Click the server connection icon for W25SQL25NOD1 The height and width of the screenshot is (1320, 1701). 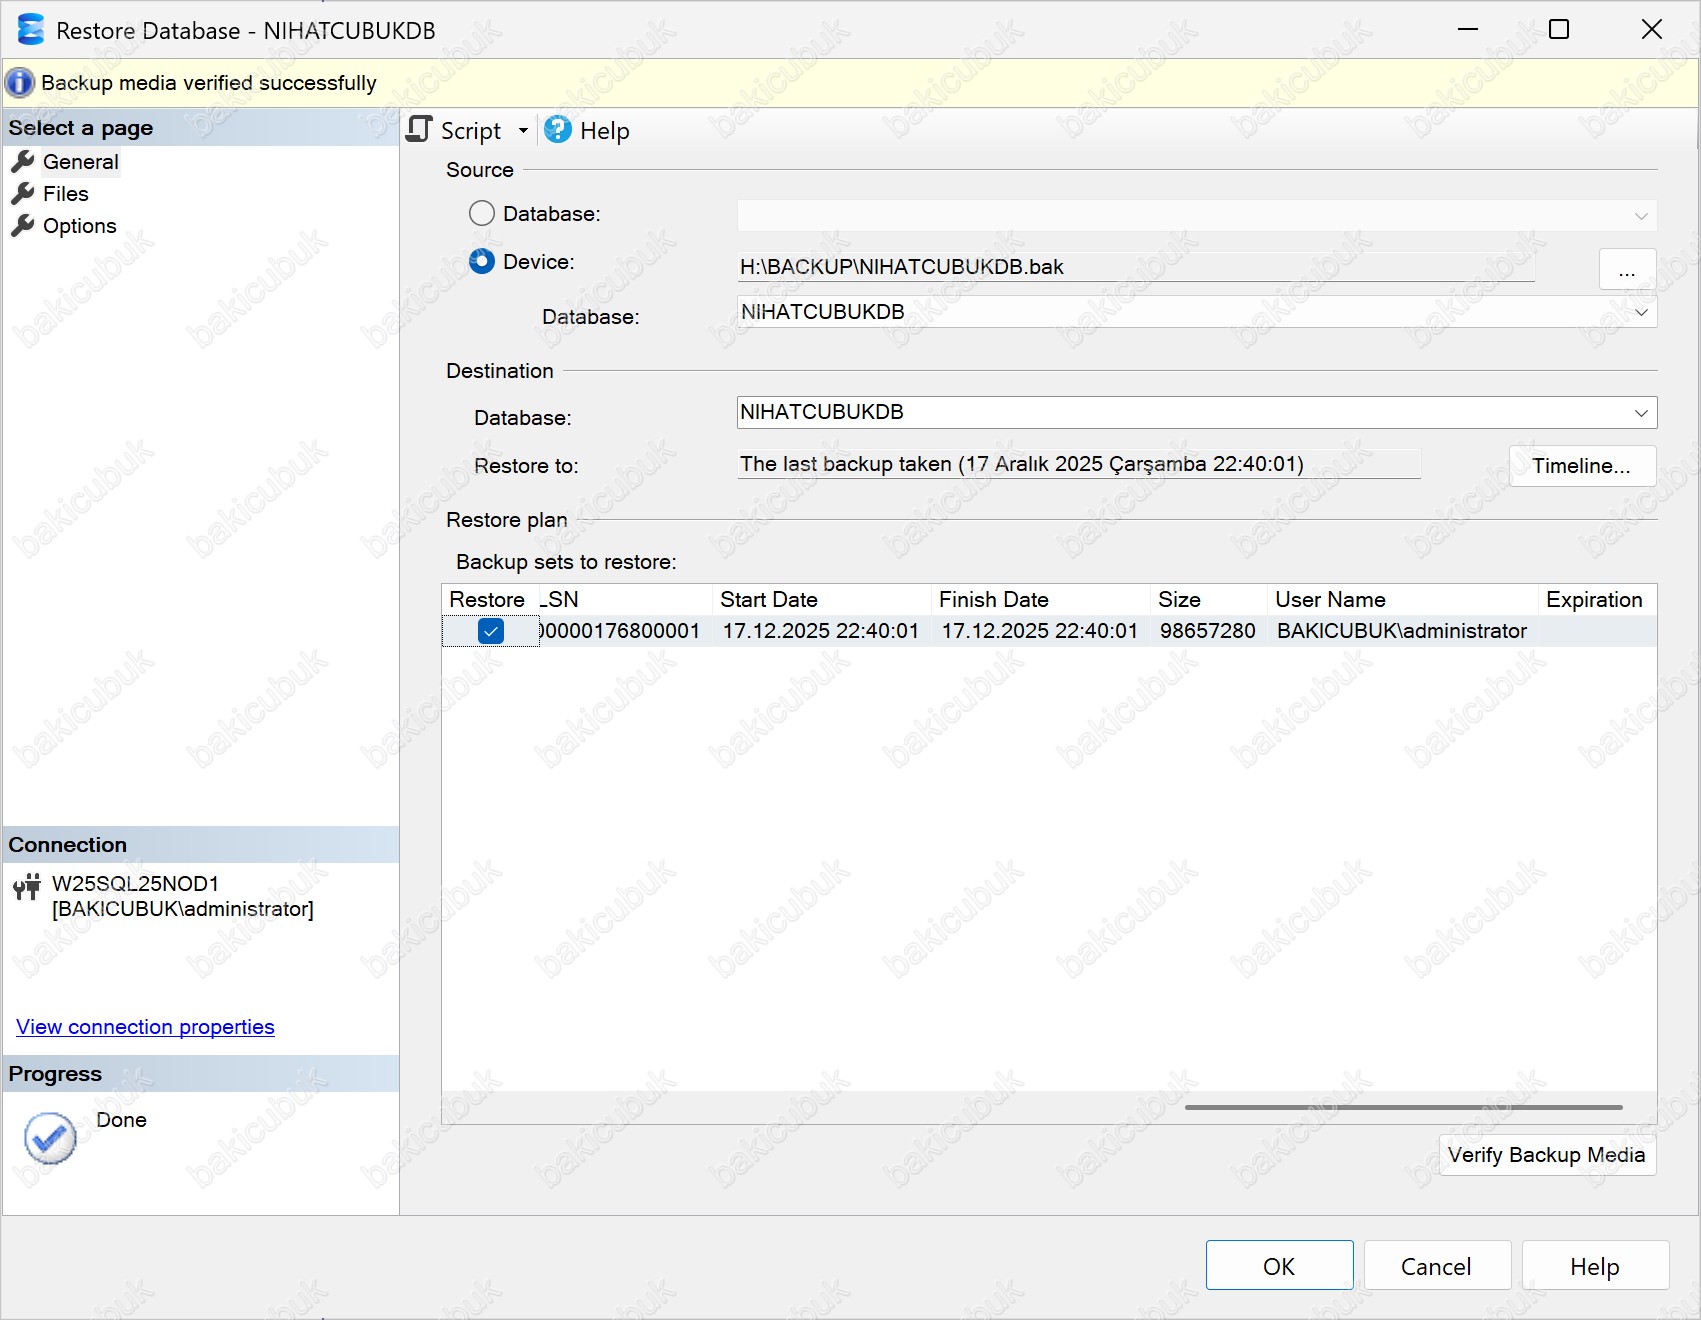pyautogui.click(x=27, y=887)
